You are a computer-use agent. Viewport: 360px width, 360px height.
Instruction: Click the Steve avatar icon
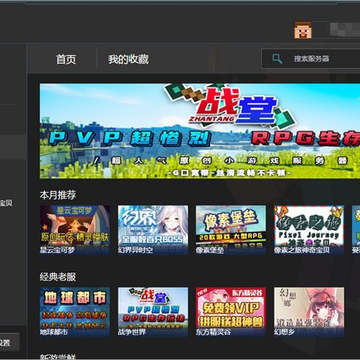point(303,30)
